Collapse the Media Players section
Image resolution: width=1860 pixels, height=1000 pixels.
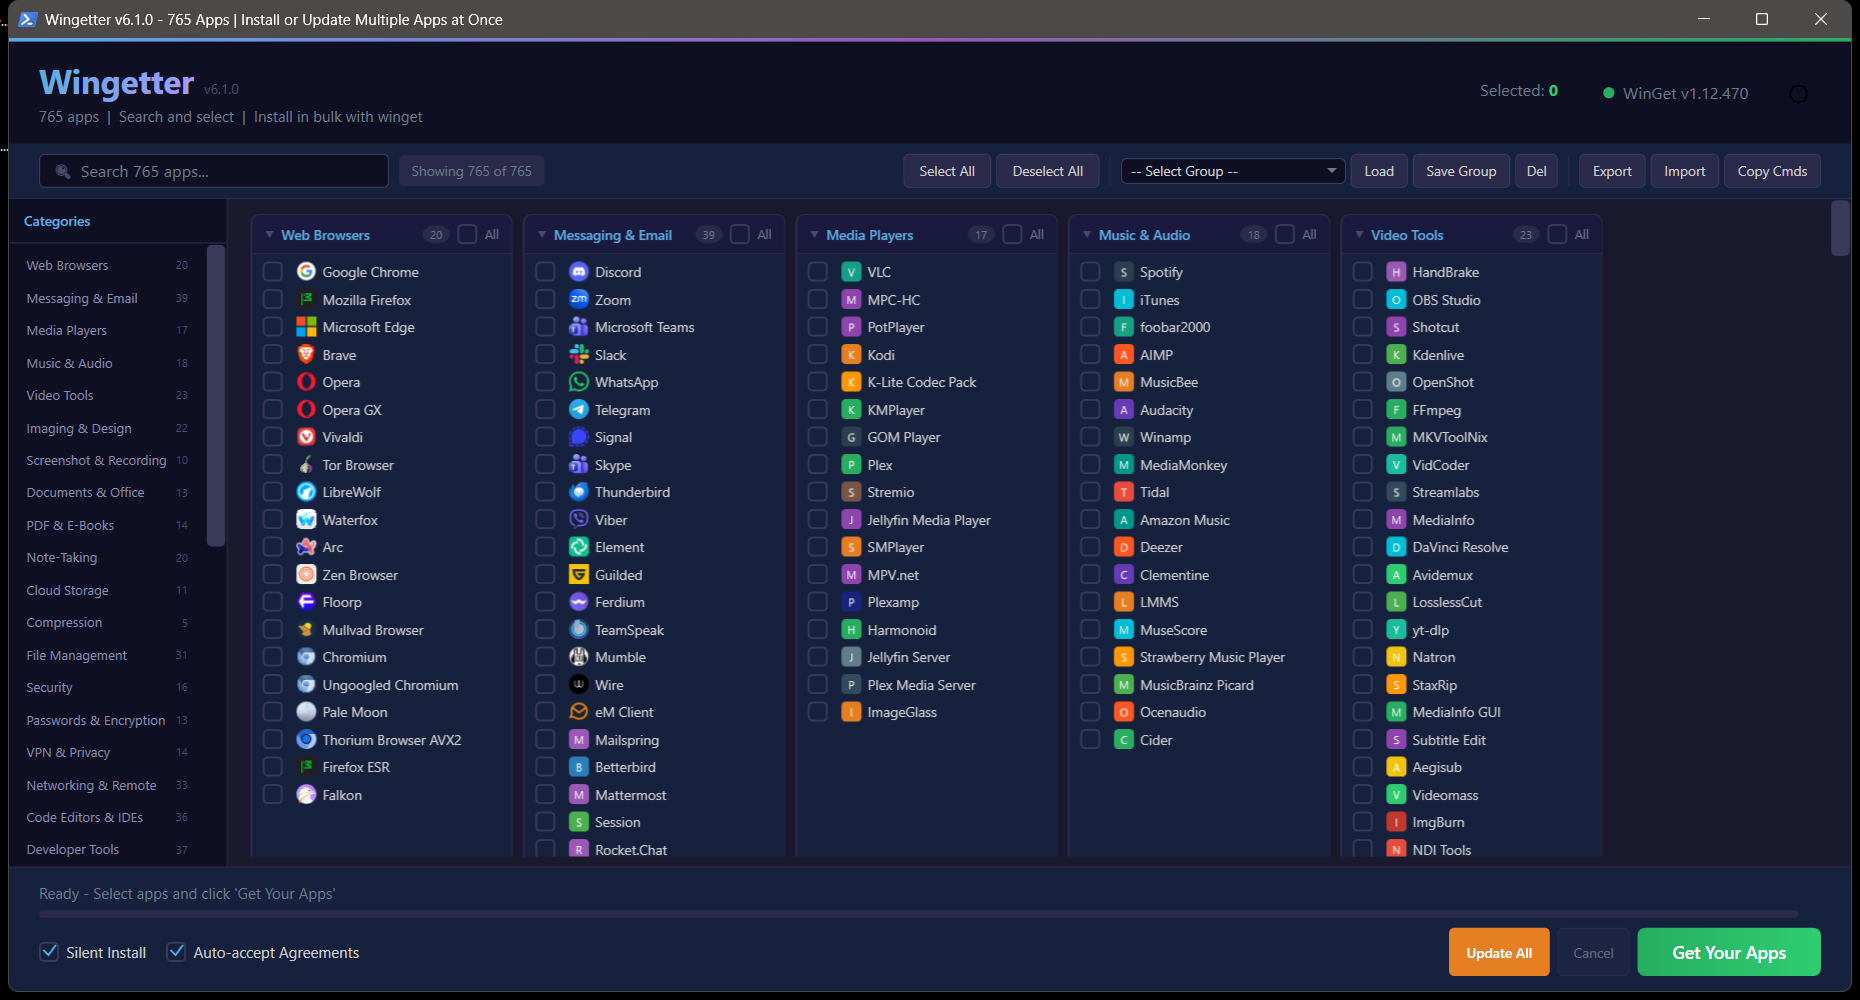[812, 234]
